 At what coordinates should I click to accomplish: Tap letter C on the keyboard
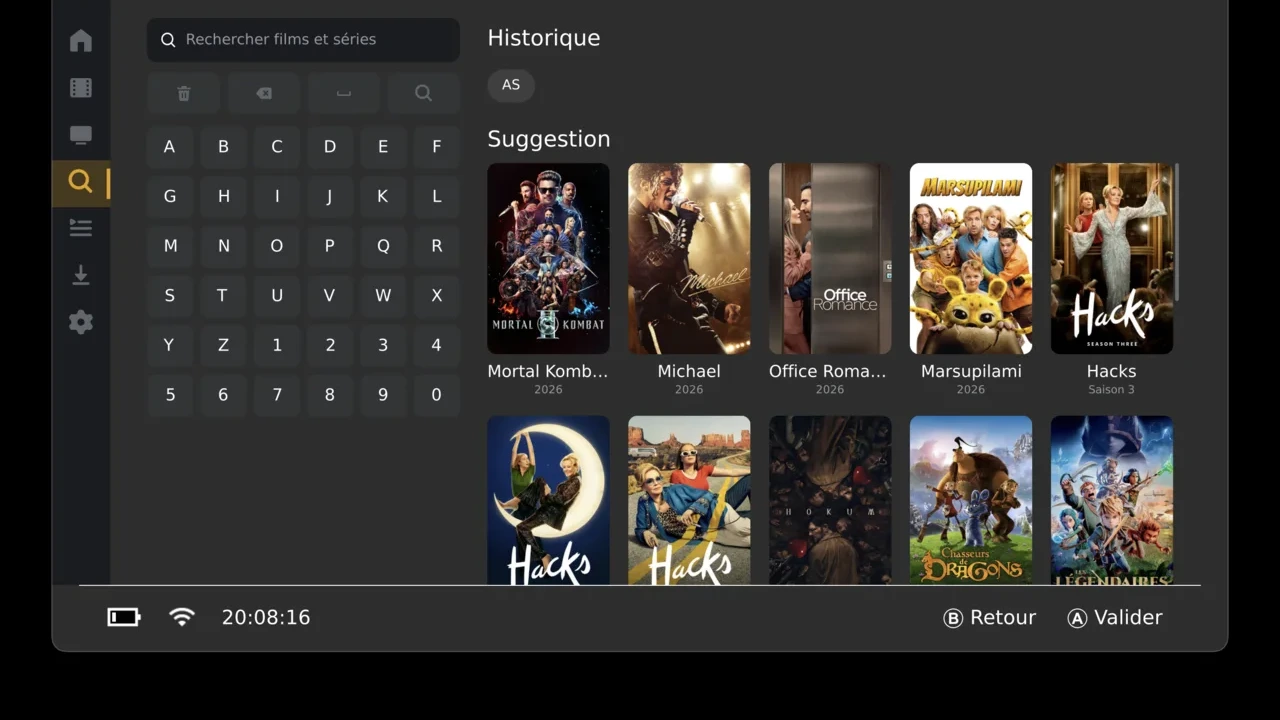click(x=277, y=147)
